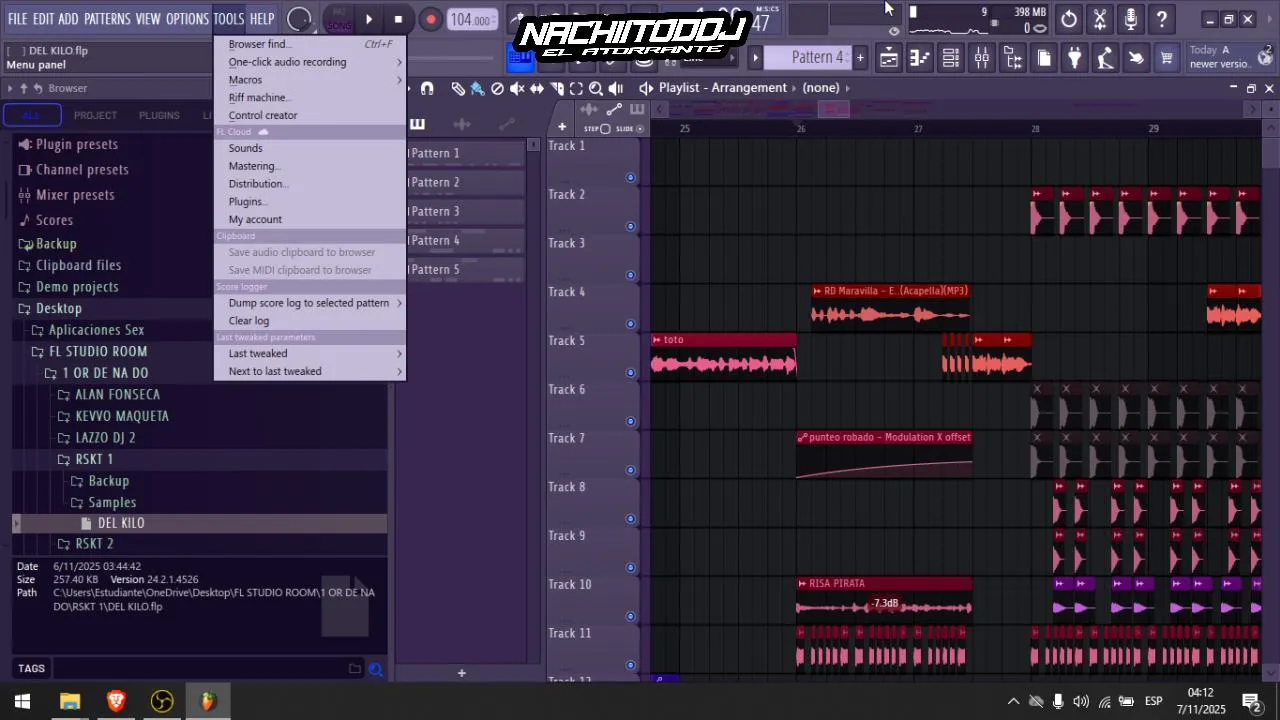This screenshot has width=1280, height=720.
Task: Select the playlist slice tool
Action: [557, 89]
